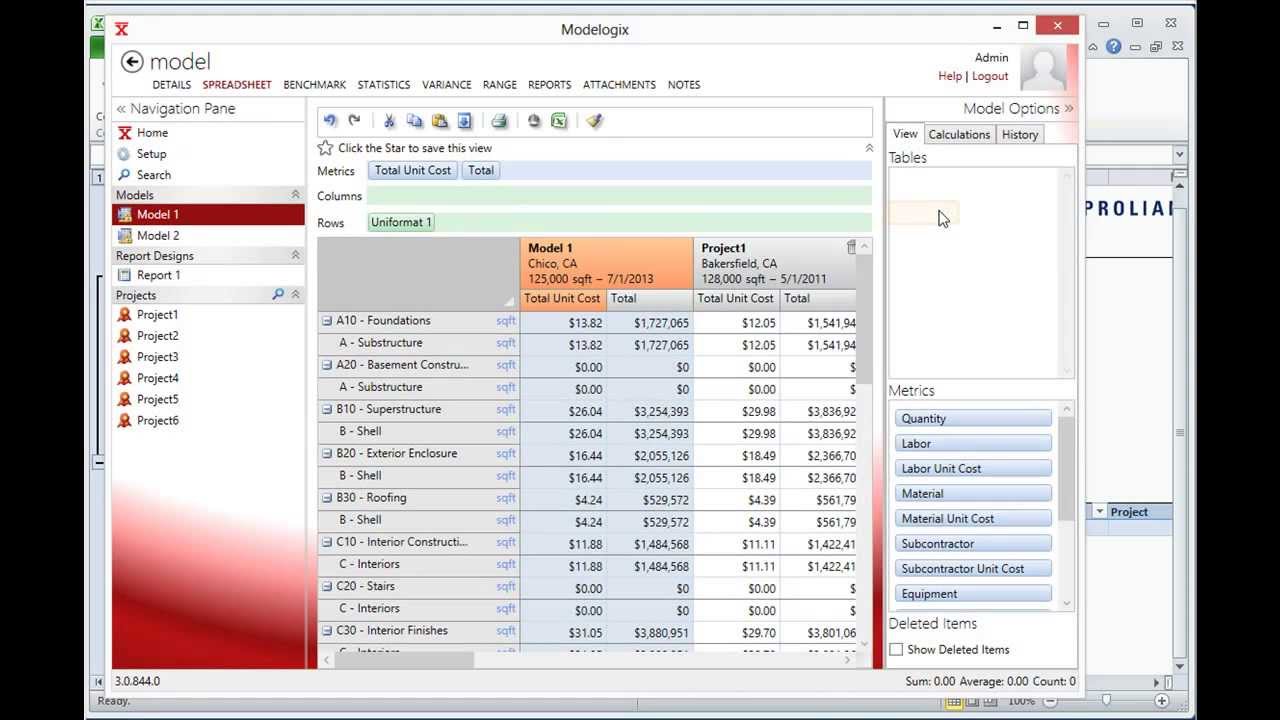Screen dimensions: 1280x720
Task: Collapse the C10 - Interior Construction row
Action: click(x=326, y=542)
